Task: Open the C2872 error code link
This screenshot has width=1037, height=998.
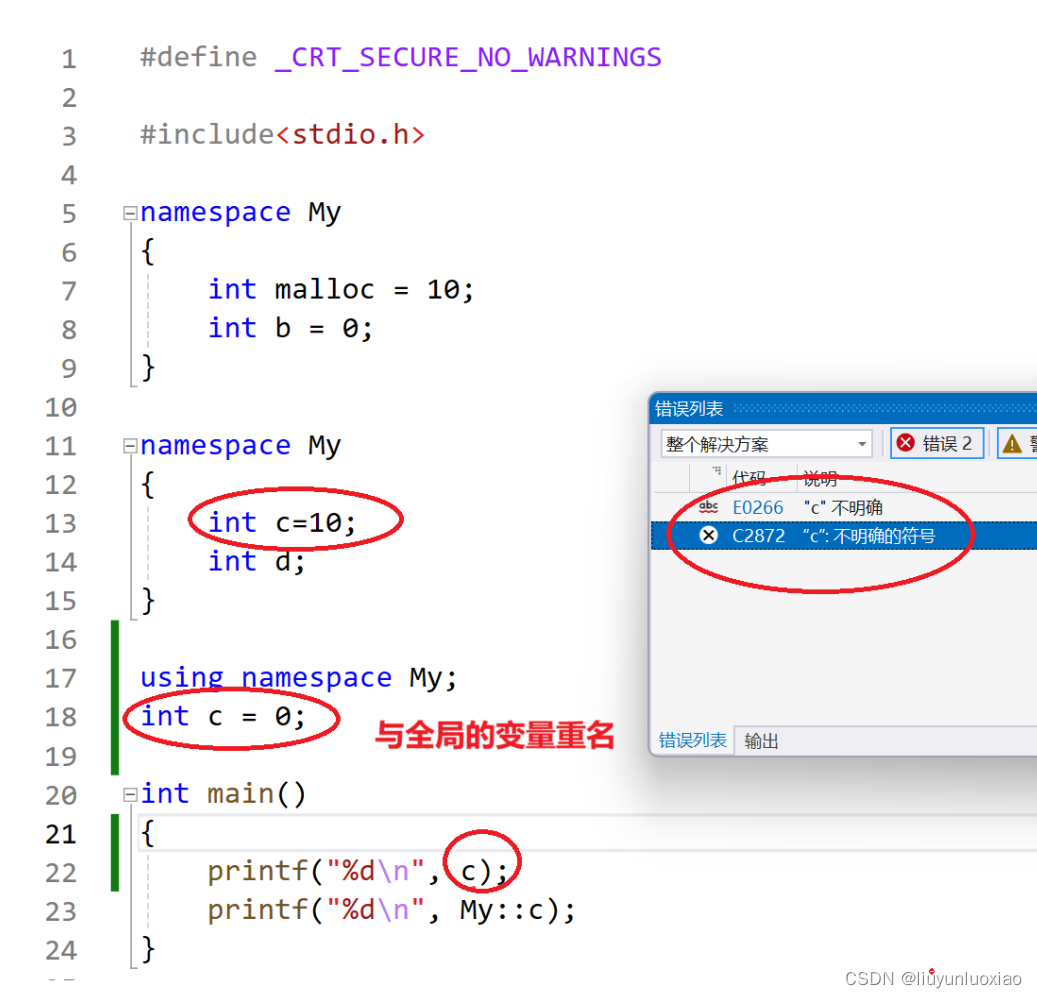Action: tap(759, 536)
